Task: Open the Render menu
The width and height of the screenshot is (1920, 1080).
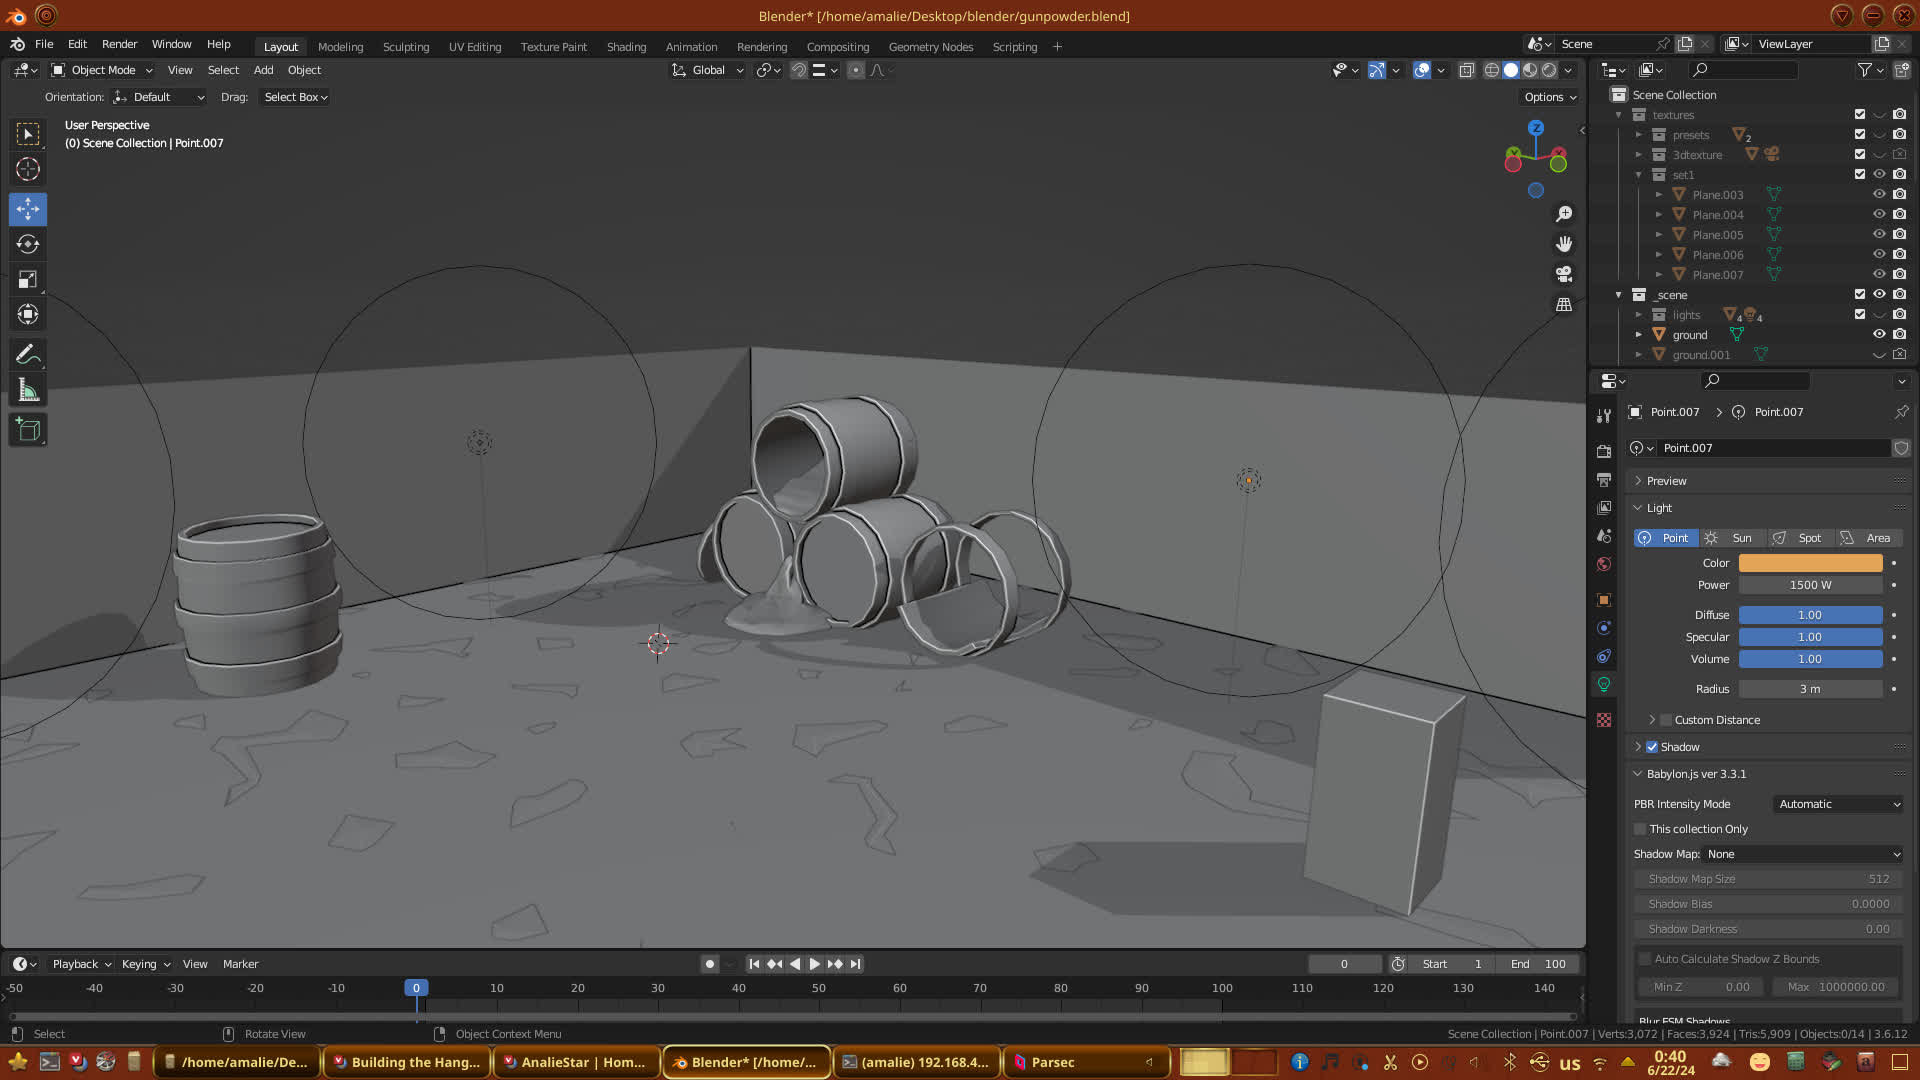Action: coord(119,44)
